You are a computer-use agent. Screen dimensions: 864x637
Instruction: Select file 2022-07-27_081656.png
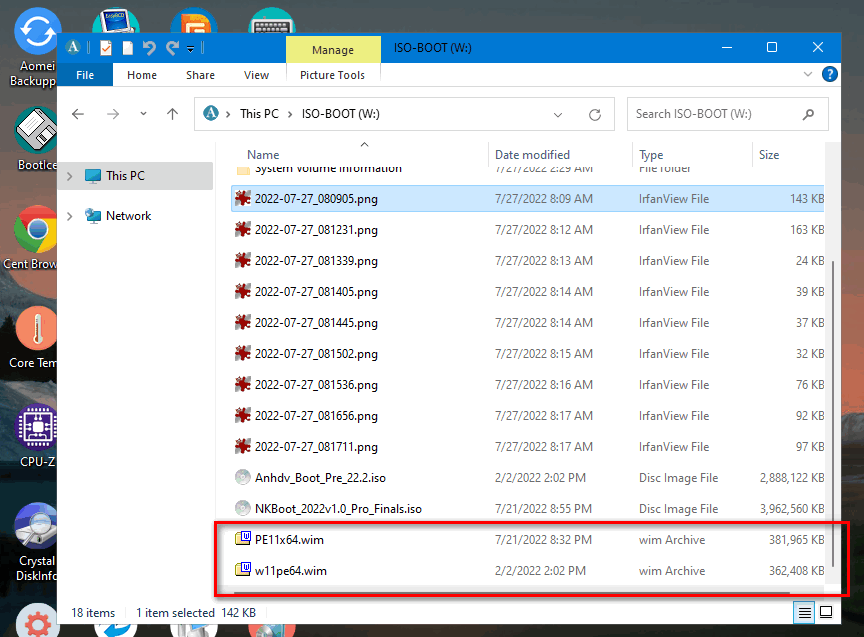click(527, 416)
